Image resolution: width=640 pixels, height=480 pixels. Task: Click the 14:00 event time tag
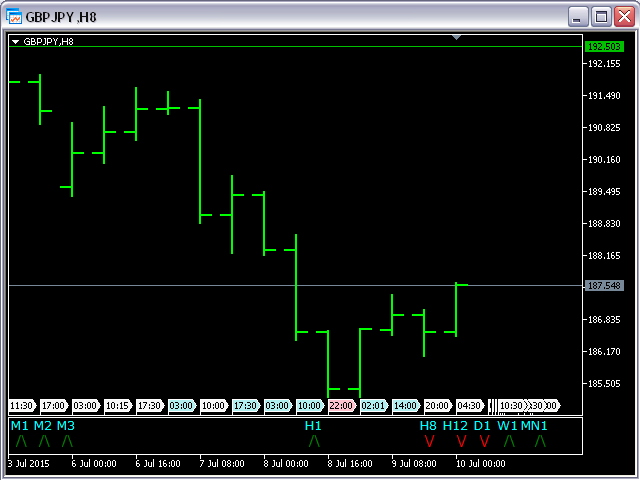coord(407,406)
